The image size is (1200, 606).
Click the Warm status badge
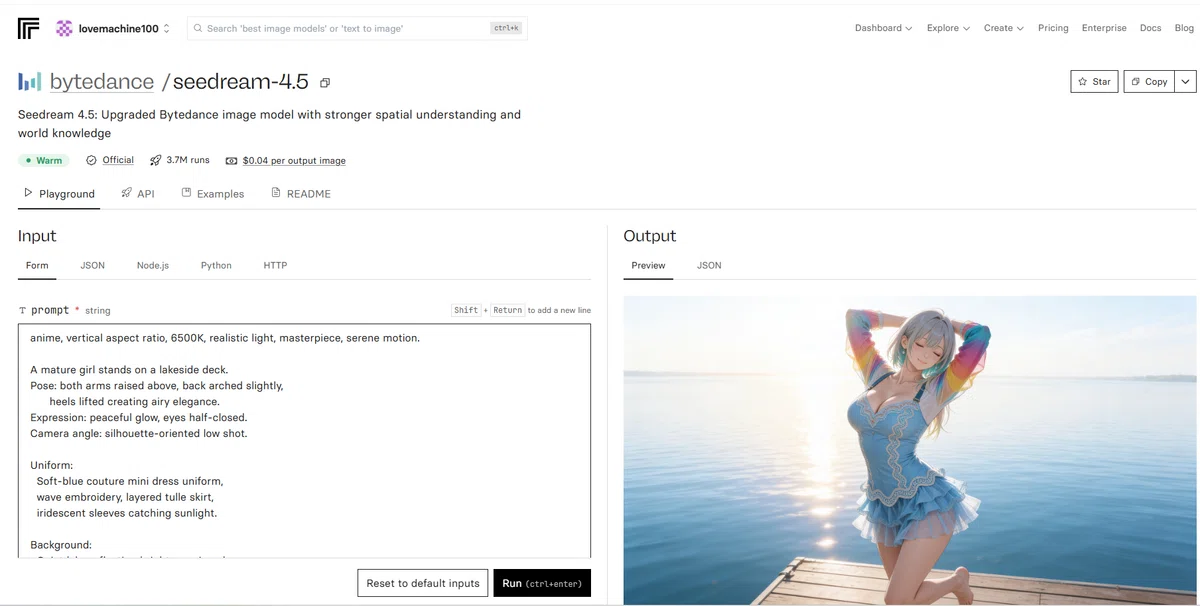tap(44, 160)
